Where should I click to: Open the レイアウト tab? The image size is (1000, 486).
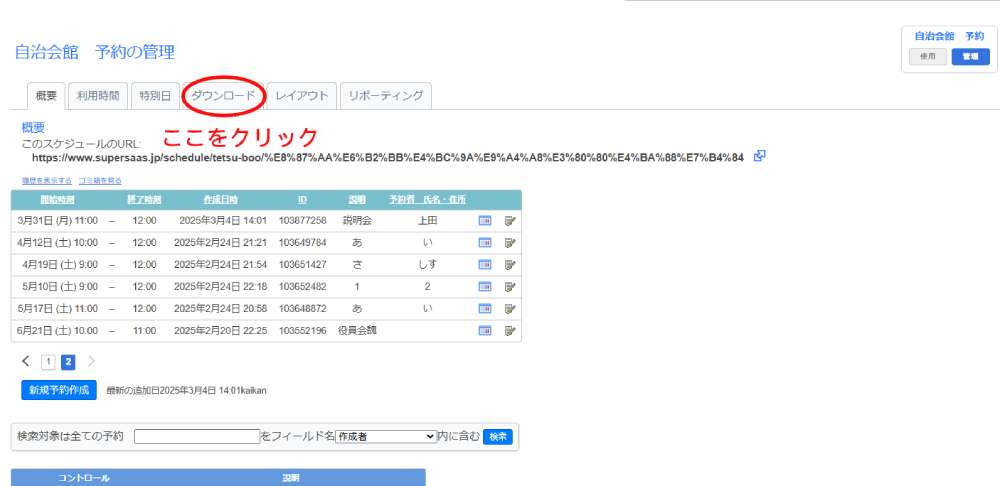coord(302,96)
